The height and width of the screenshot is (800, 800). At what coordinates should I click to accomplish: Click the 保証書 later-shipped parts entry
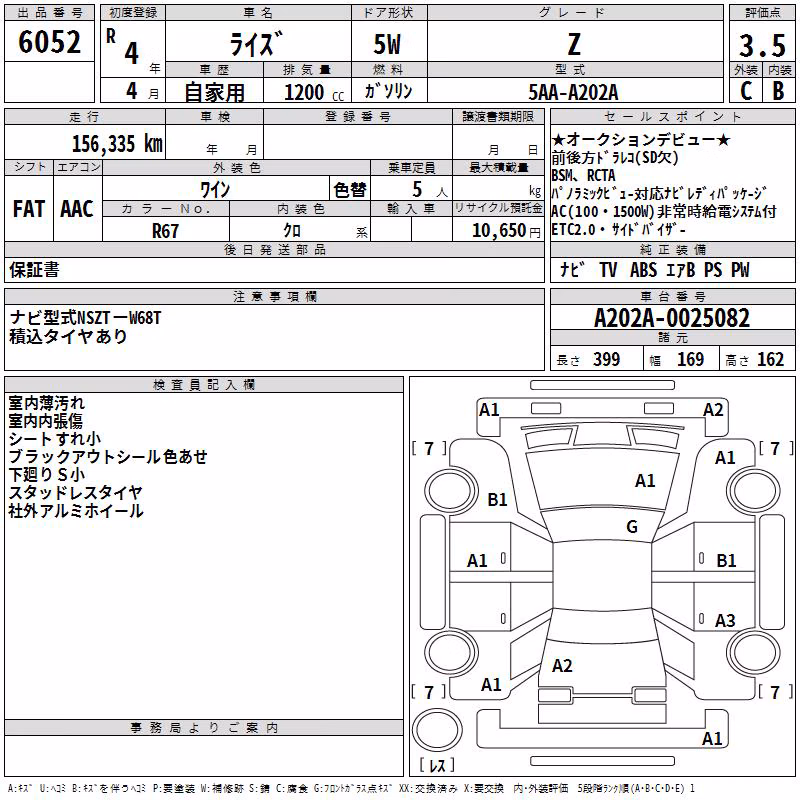tap(34, 270)
